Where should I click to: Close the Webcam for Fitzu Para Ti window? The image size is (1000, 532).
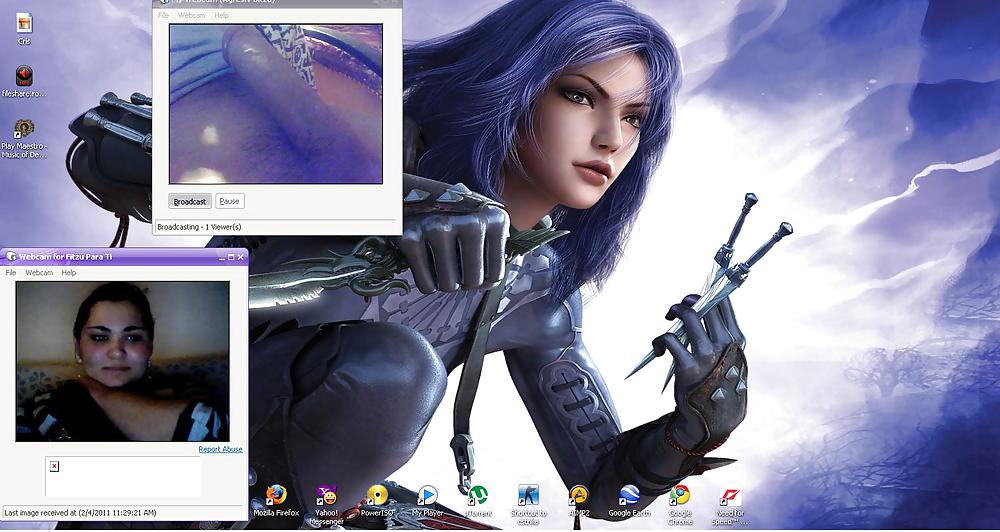[x=240, y=257]
